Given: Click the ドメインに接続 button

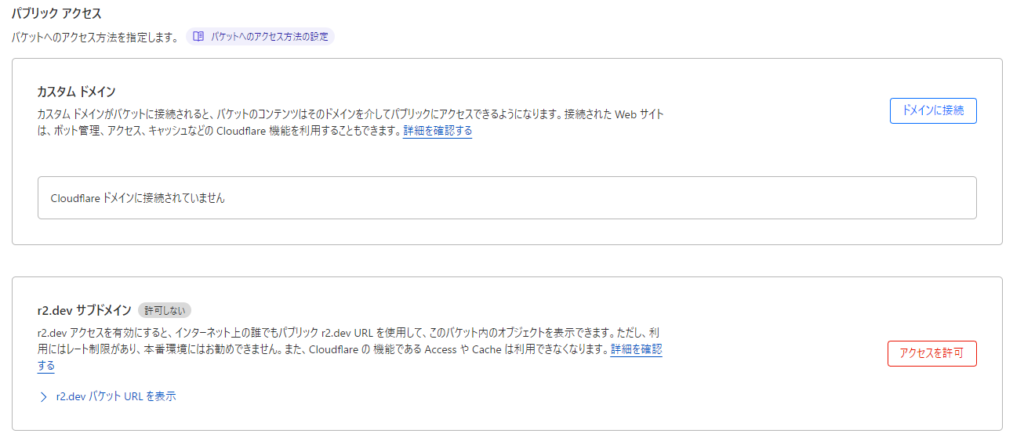Looking at the screenshot, I should pyautogui.click(x=932, y=111).
